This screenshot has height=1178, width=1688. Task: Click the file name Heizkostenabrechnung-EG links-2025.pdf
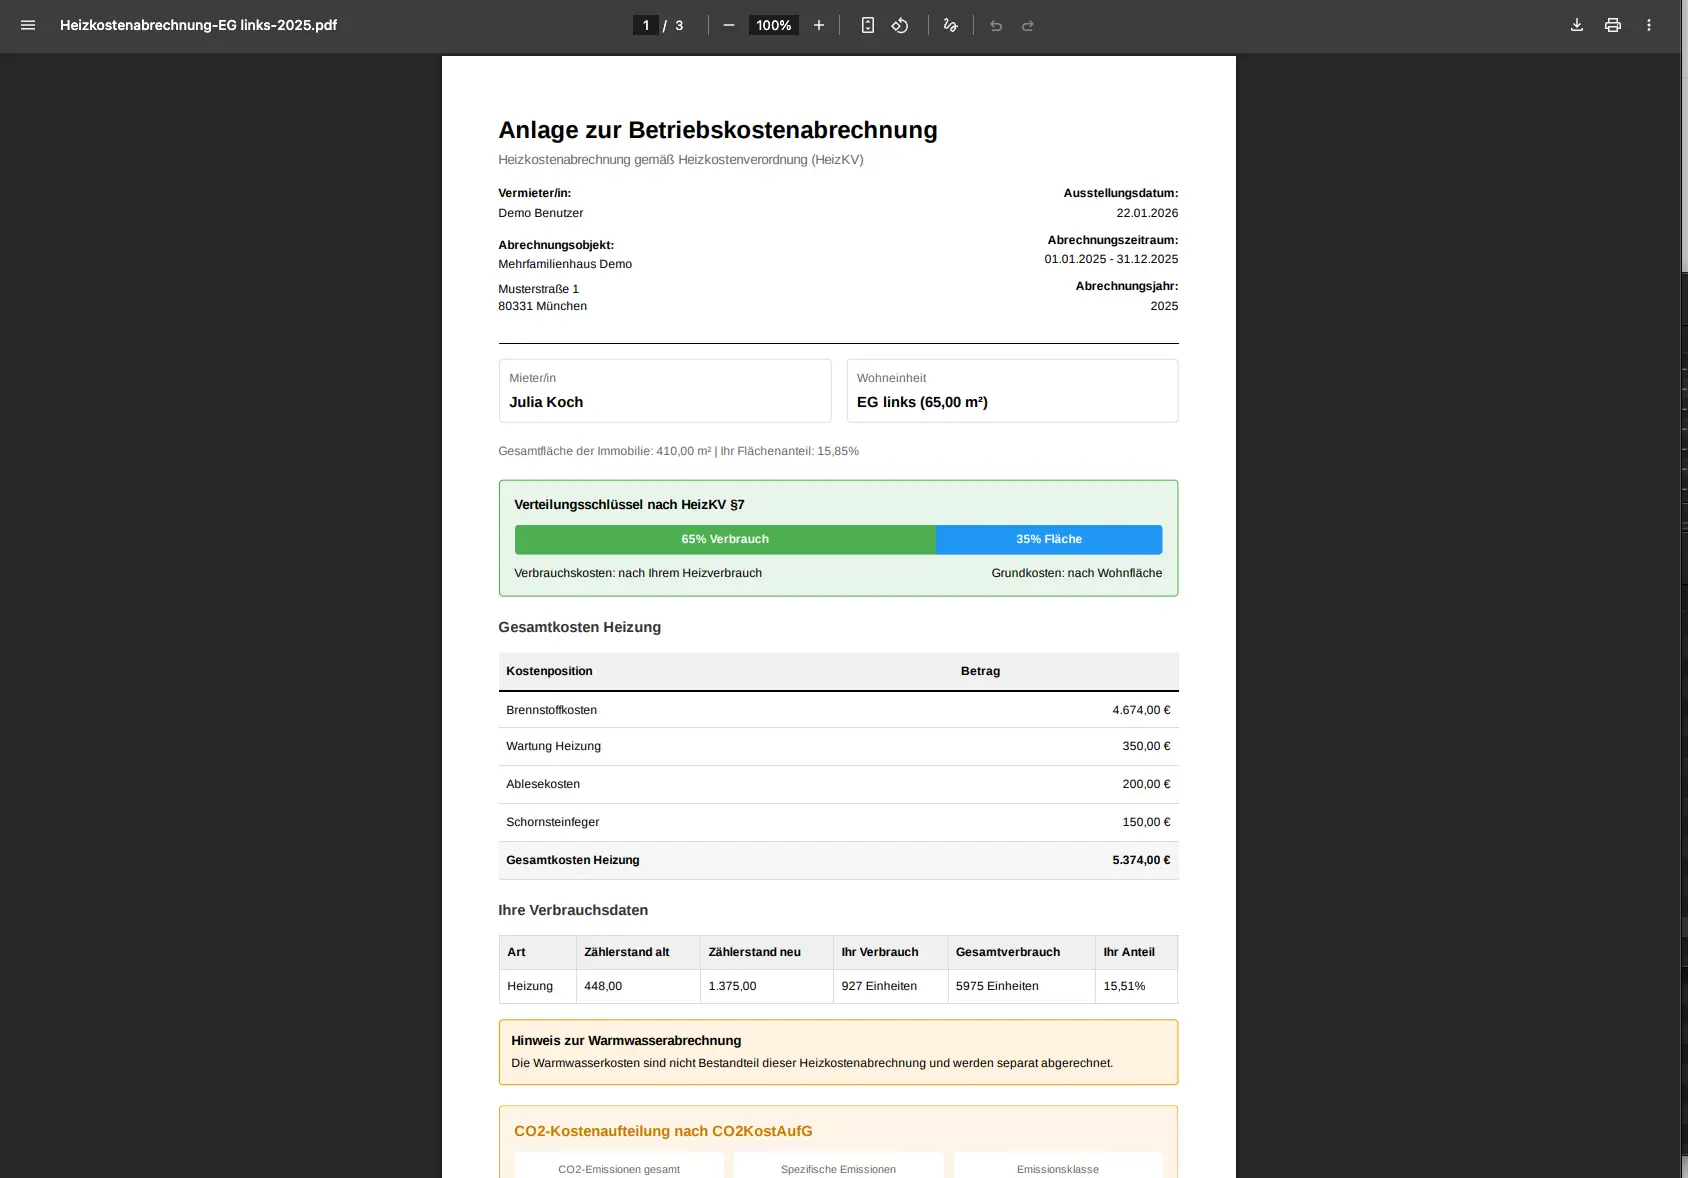198,25
